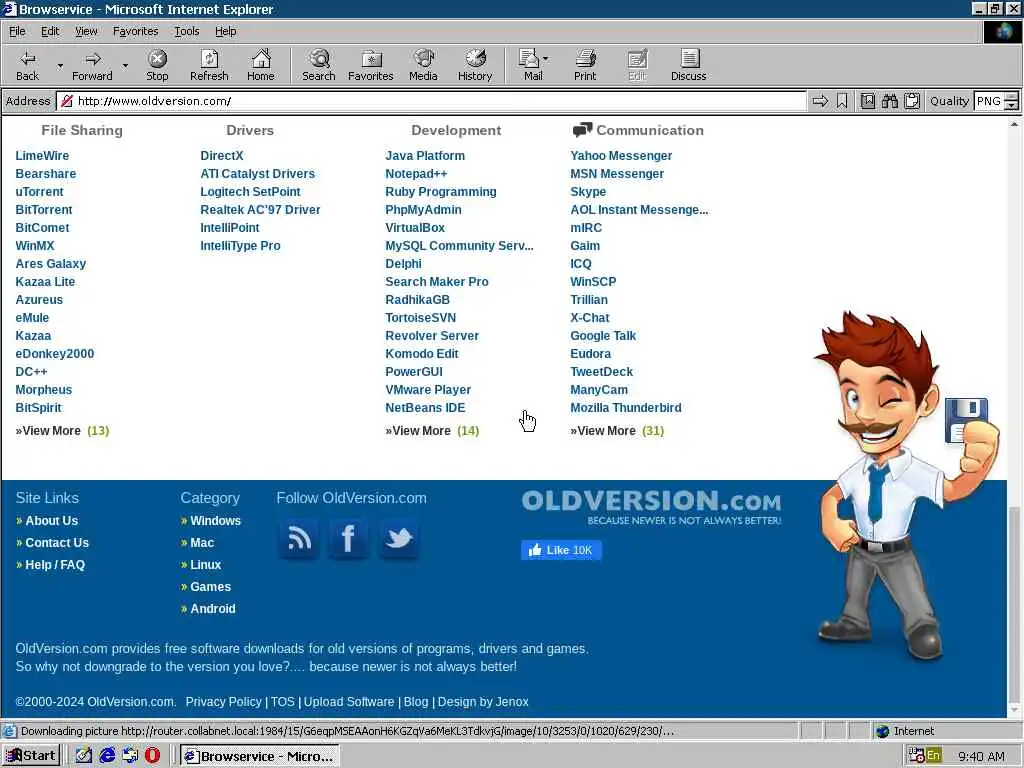This screenshot has height=768, width=1024.
Task: Open the Facebook icon in the footer
Action: click(348, 539)
